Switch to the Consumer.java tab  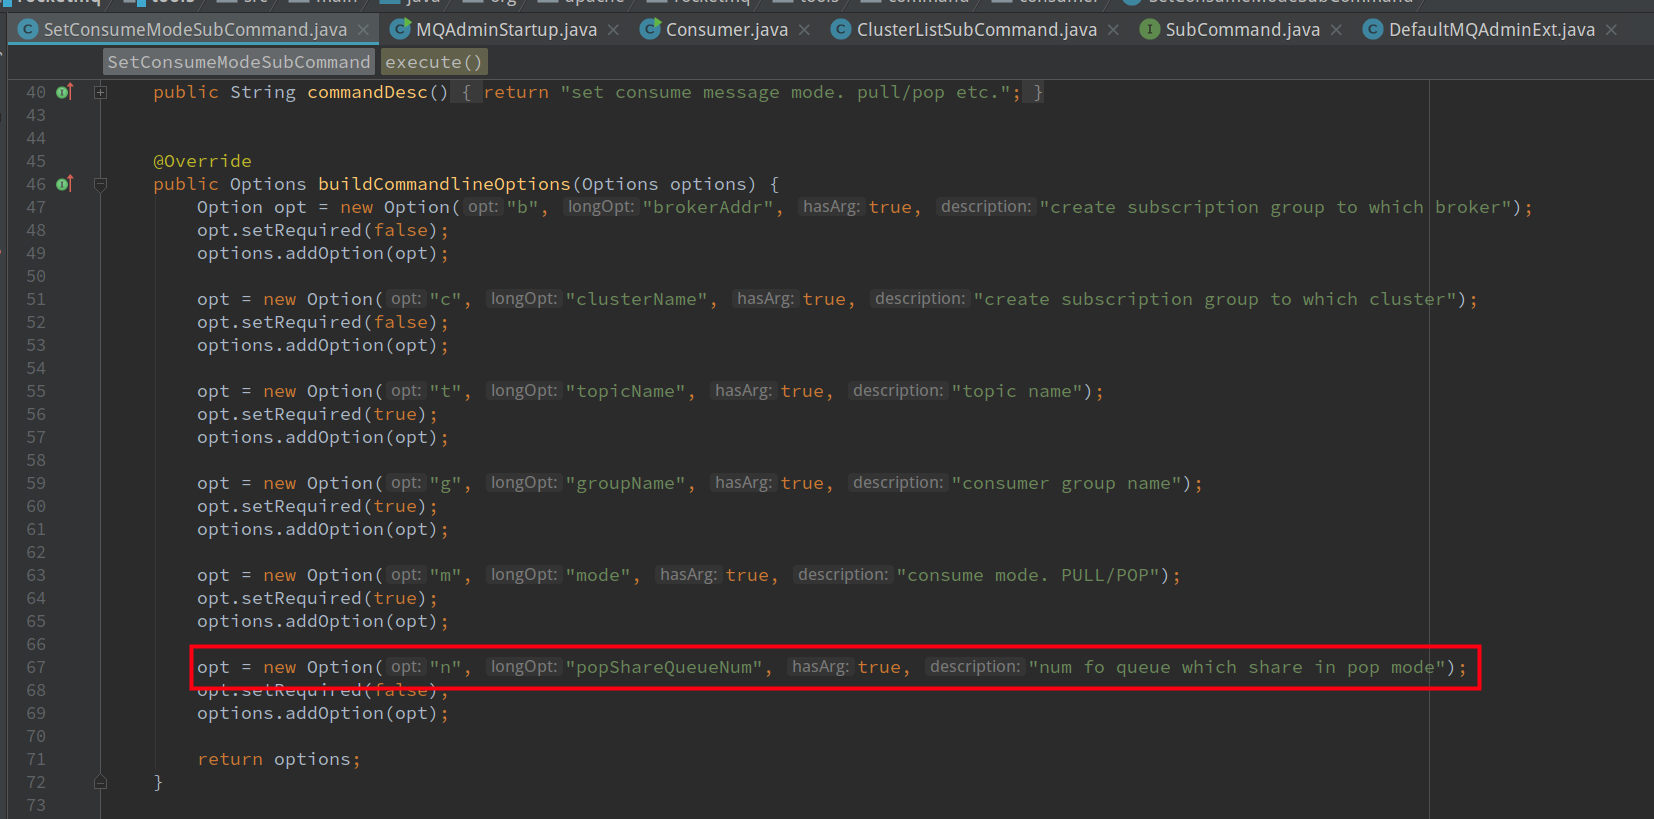(x=726, y=30)
